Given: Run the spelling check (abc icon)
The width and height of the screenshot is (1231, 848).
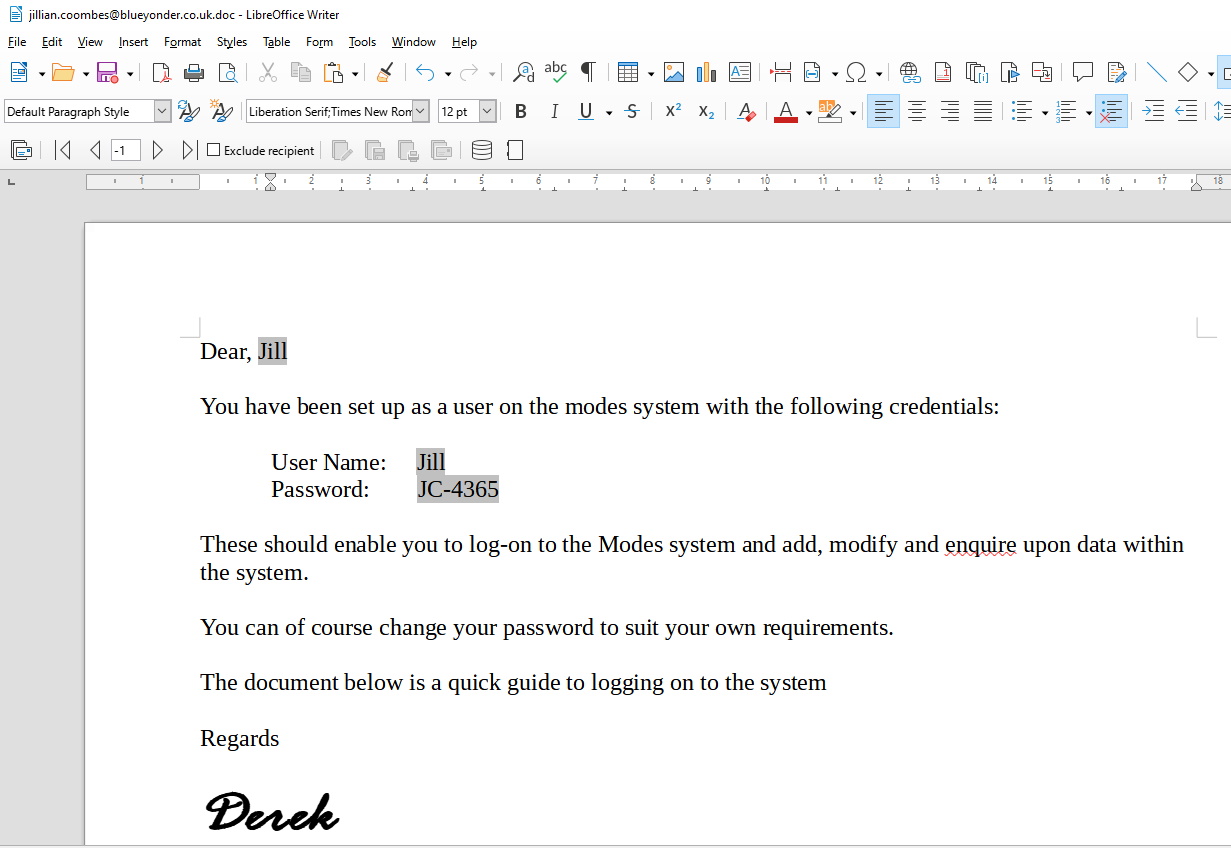Looking at the screenshot, I should [x=556, y=73].
